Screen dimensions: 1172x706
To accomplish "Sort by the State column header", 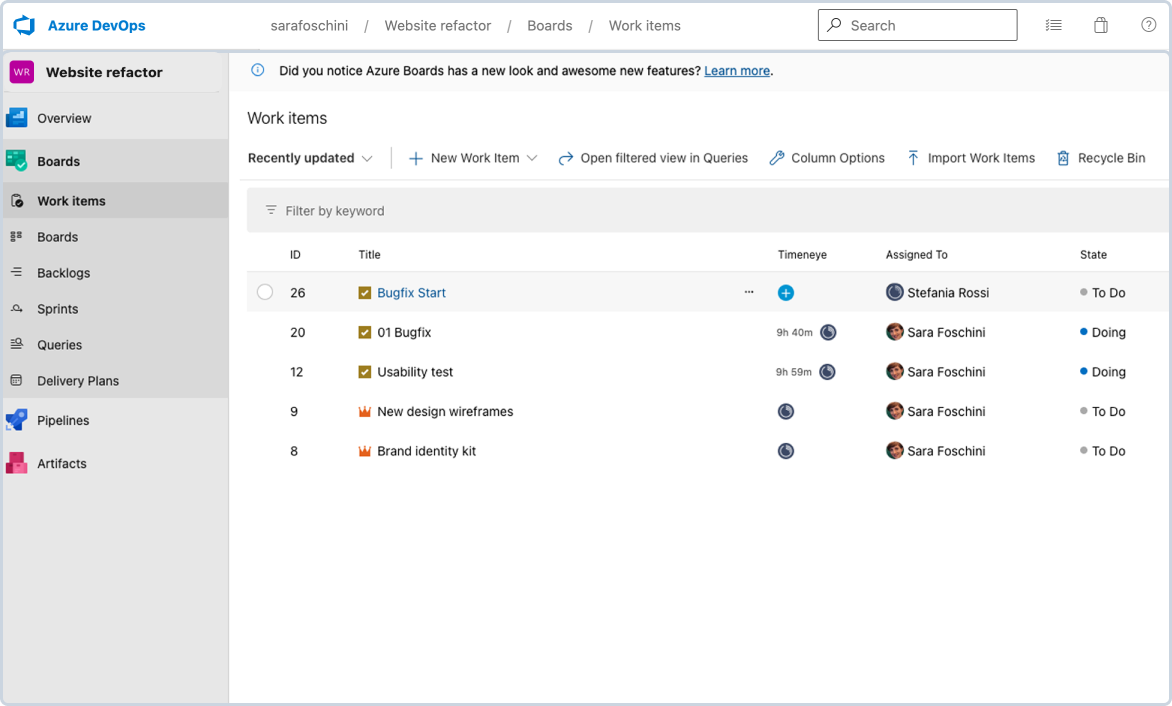I will 1093,255.
